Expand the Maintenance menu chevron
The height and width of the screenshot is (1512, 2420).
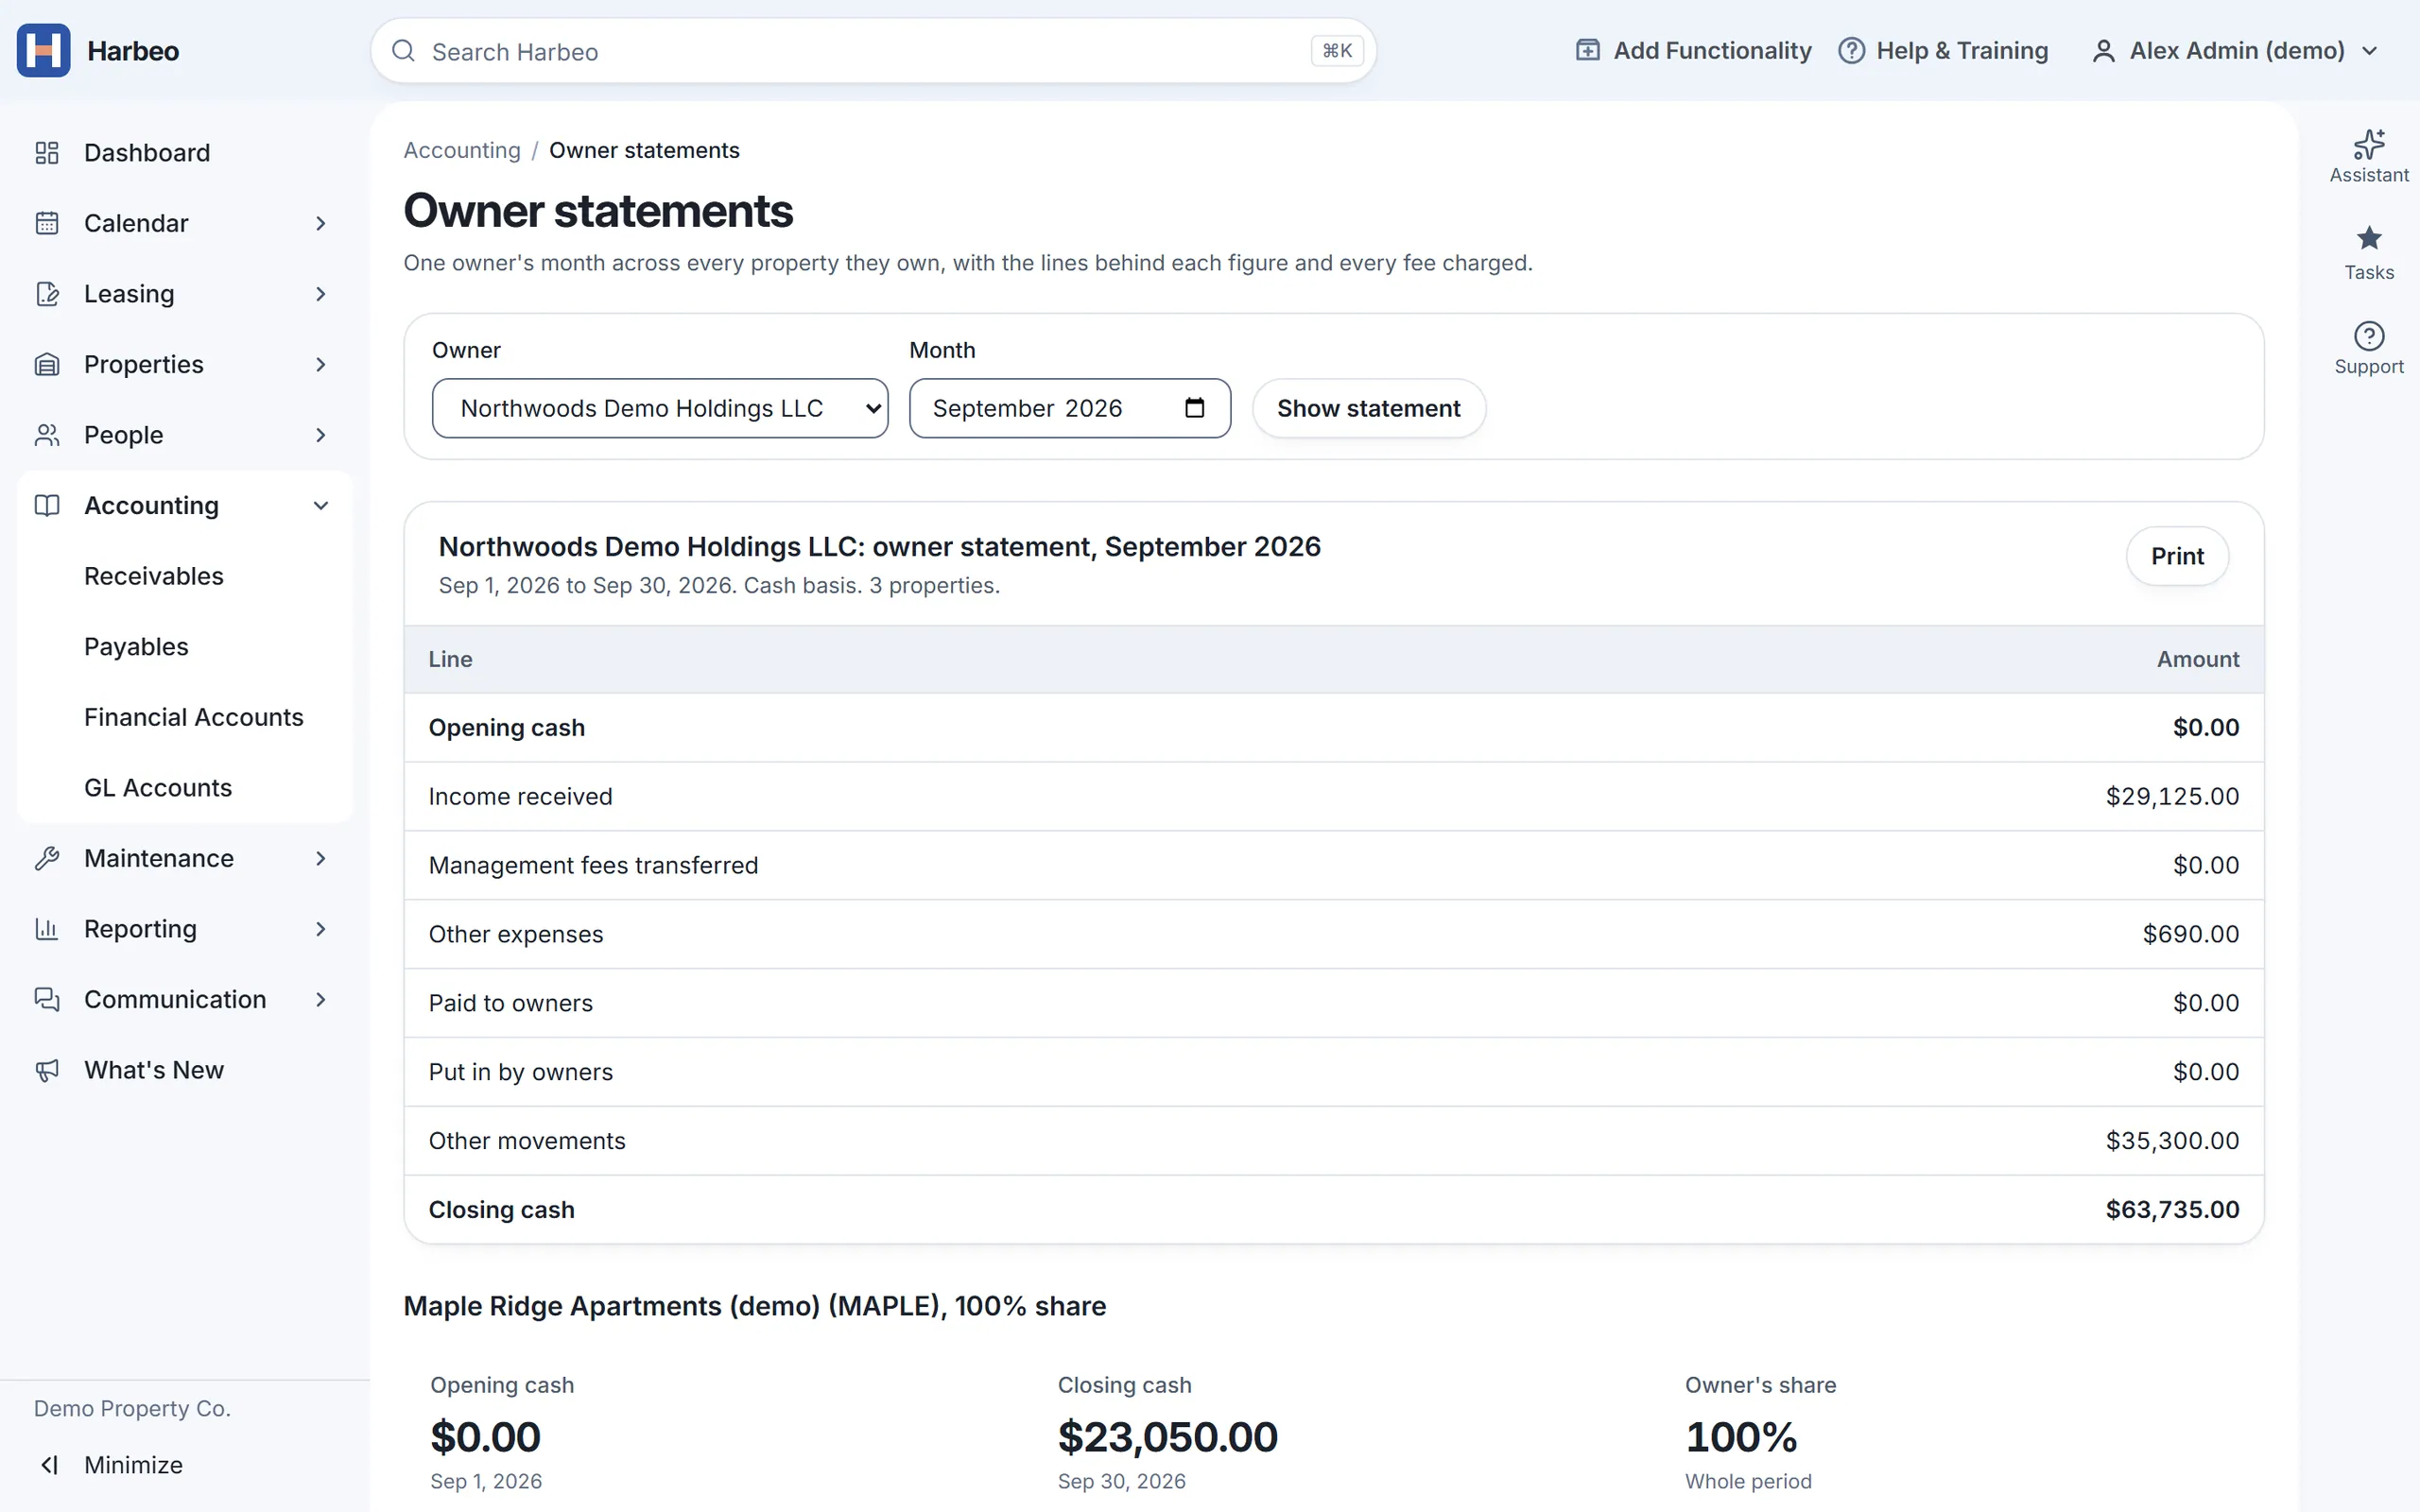(320, 858)
